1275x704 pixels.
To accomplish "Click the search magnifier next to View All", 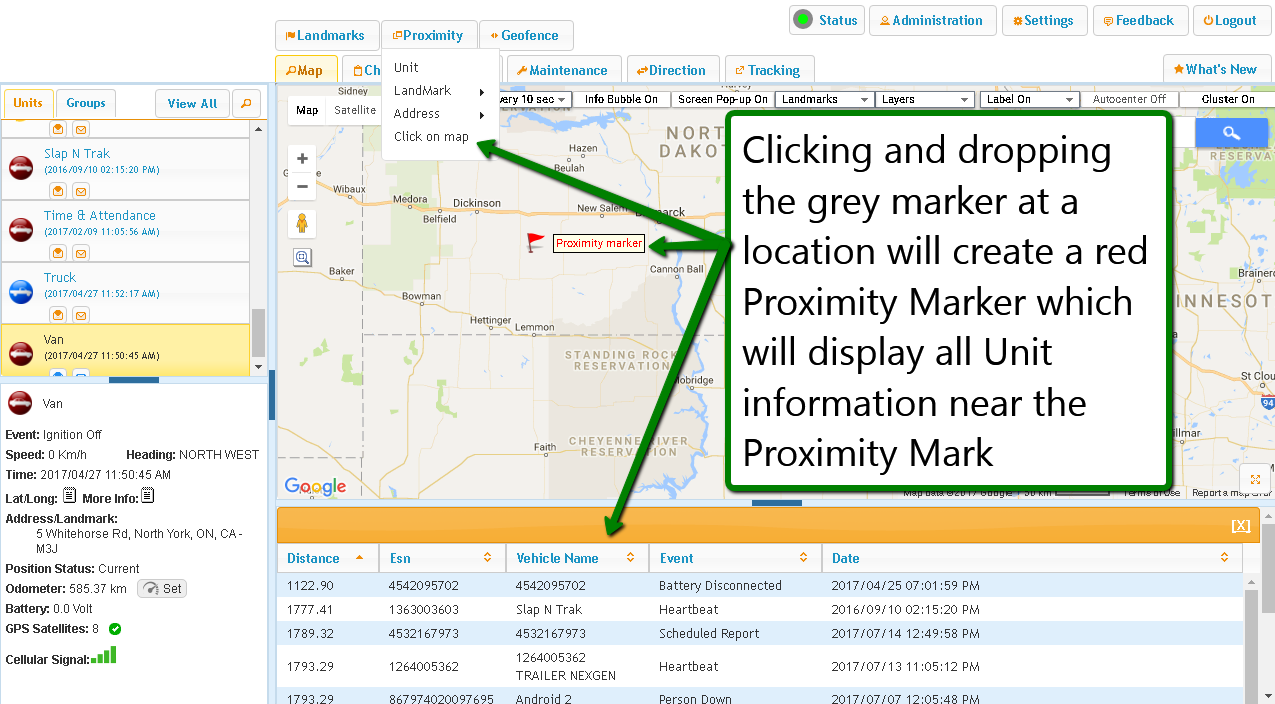I will point(245,103).
